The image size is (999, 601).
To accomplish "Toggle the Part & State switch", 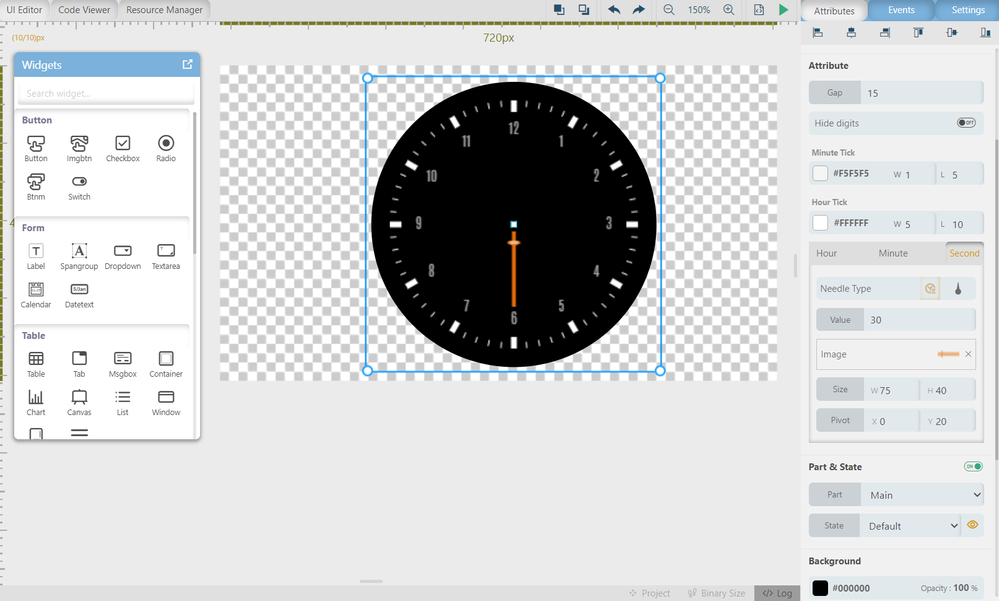I will [x=973, y=467].
